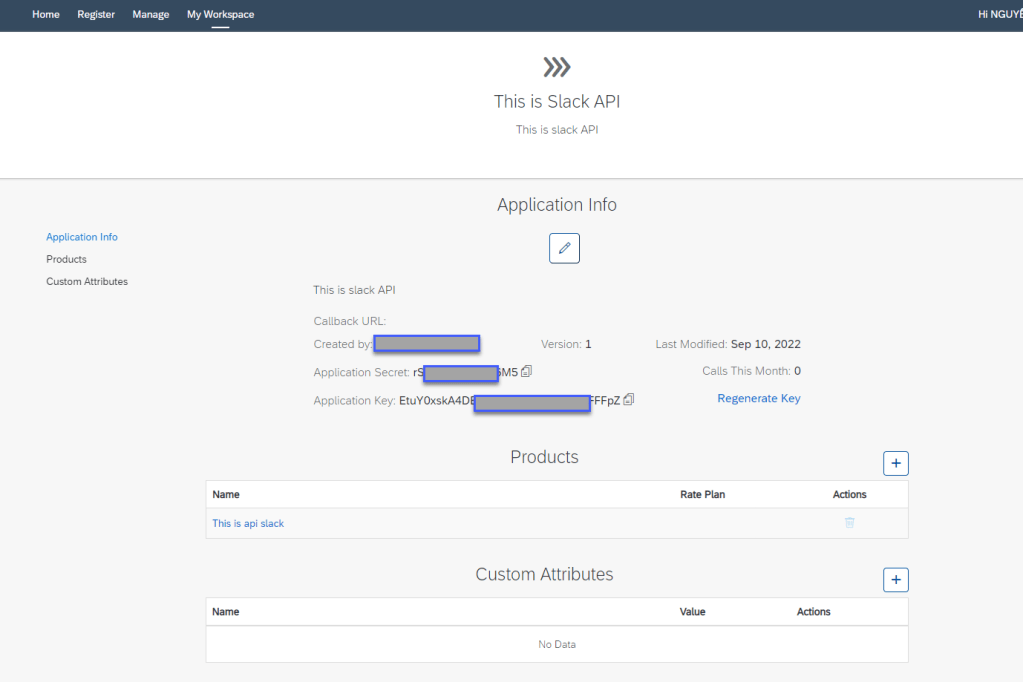
Task: Click the Regenerate Key link
Action: coord(758,398)
